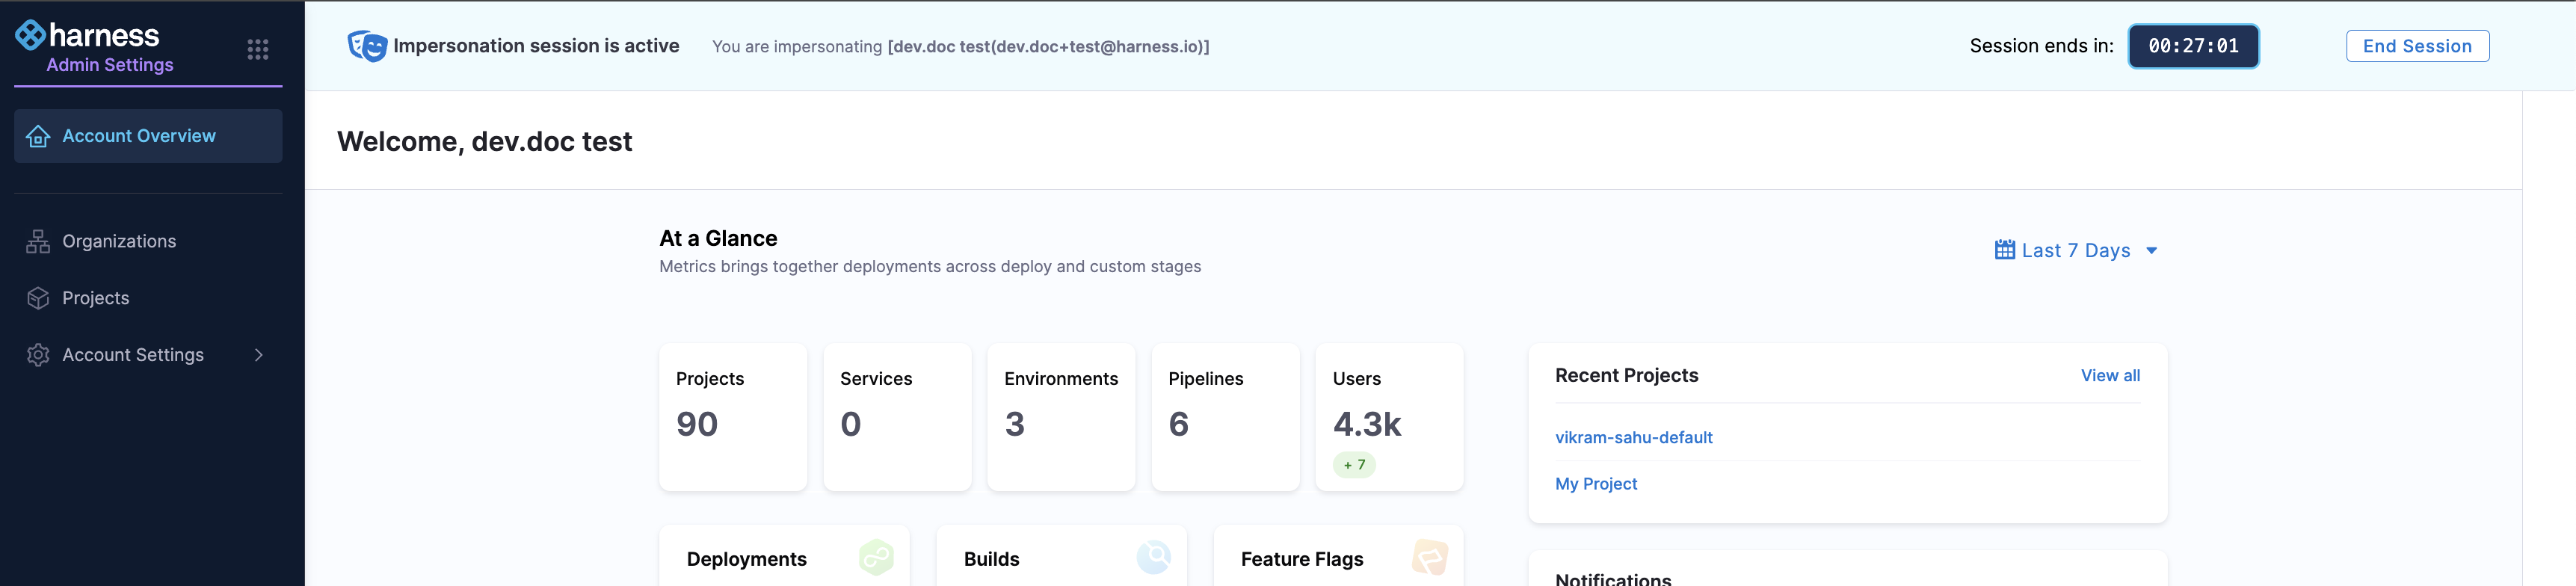Click the impersonation masks icon
This screenshot has height=586, width=2576.
click(366, 46)
